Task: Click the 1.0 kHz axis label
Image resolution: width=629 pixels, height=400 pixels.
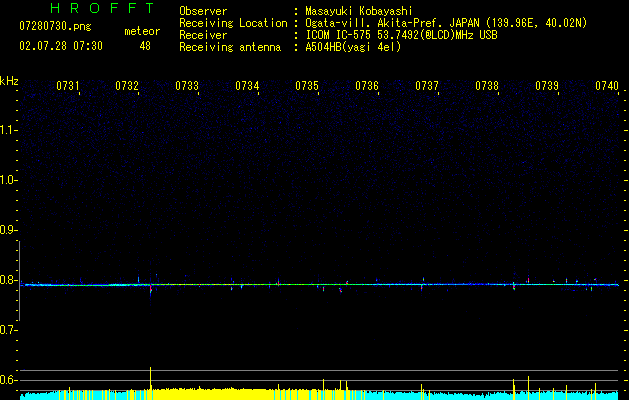Action: pos(7,180)
